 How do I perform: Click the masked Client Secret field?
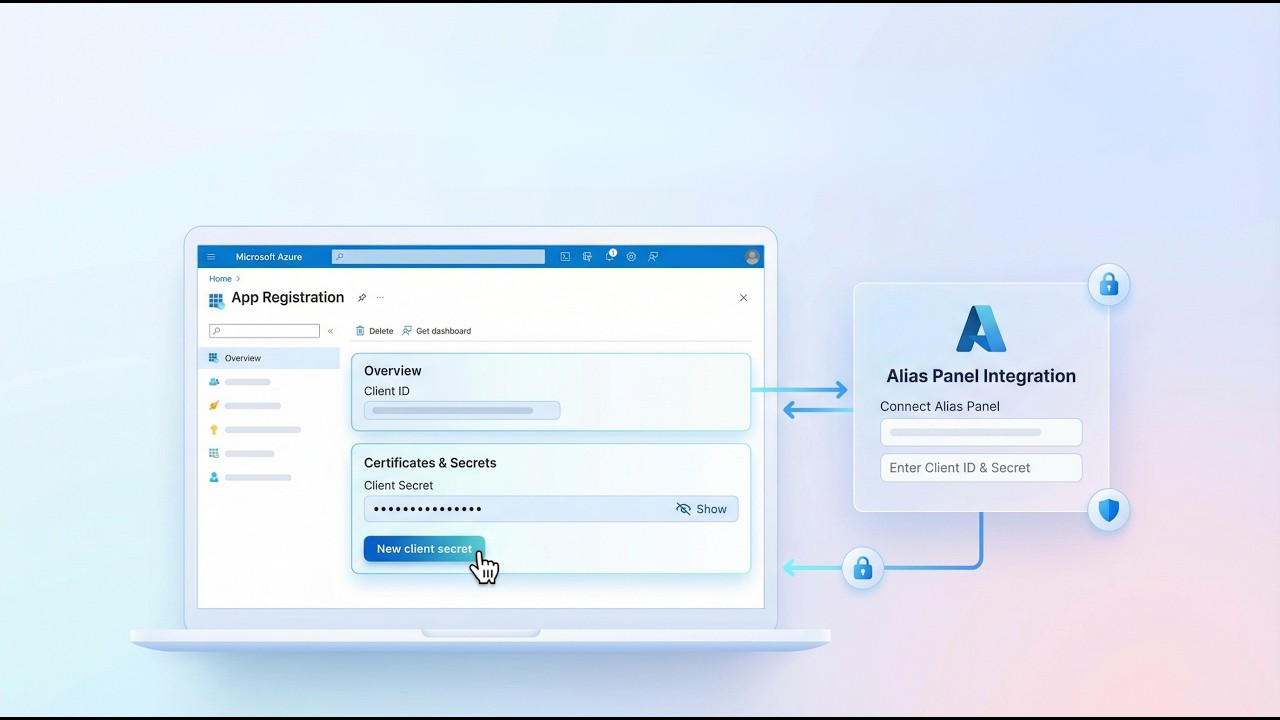coord(551,509)
